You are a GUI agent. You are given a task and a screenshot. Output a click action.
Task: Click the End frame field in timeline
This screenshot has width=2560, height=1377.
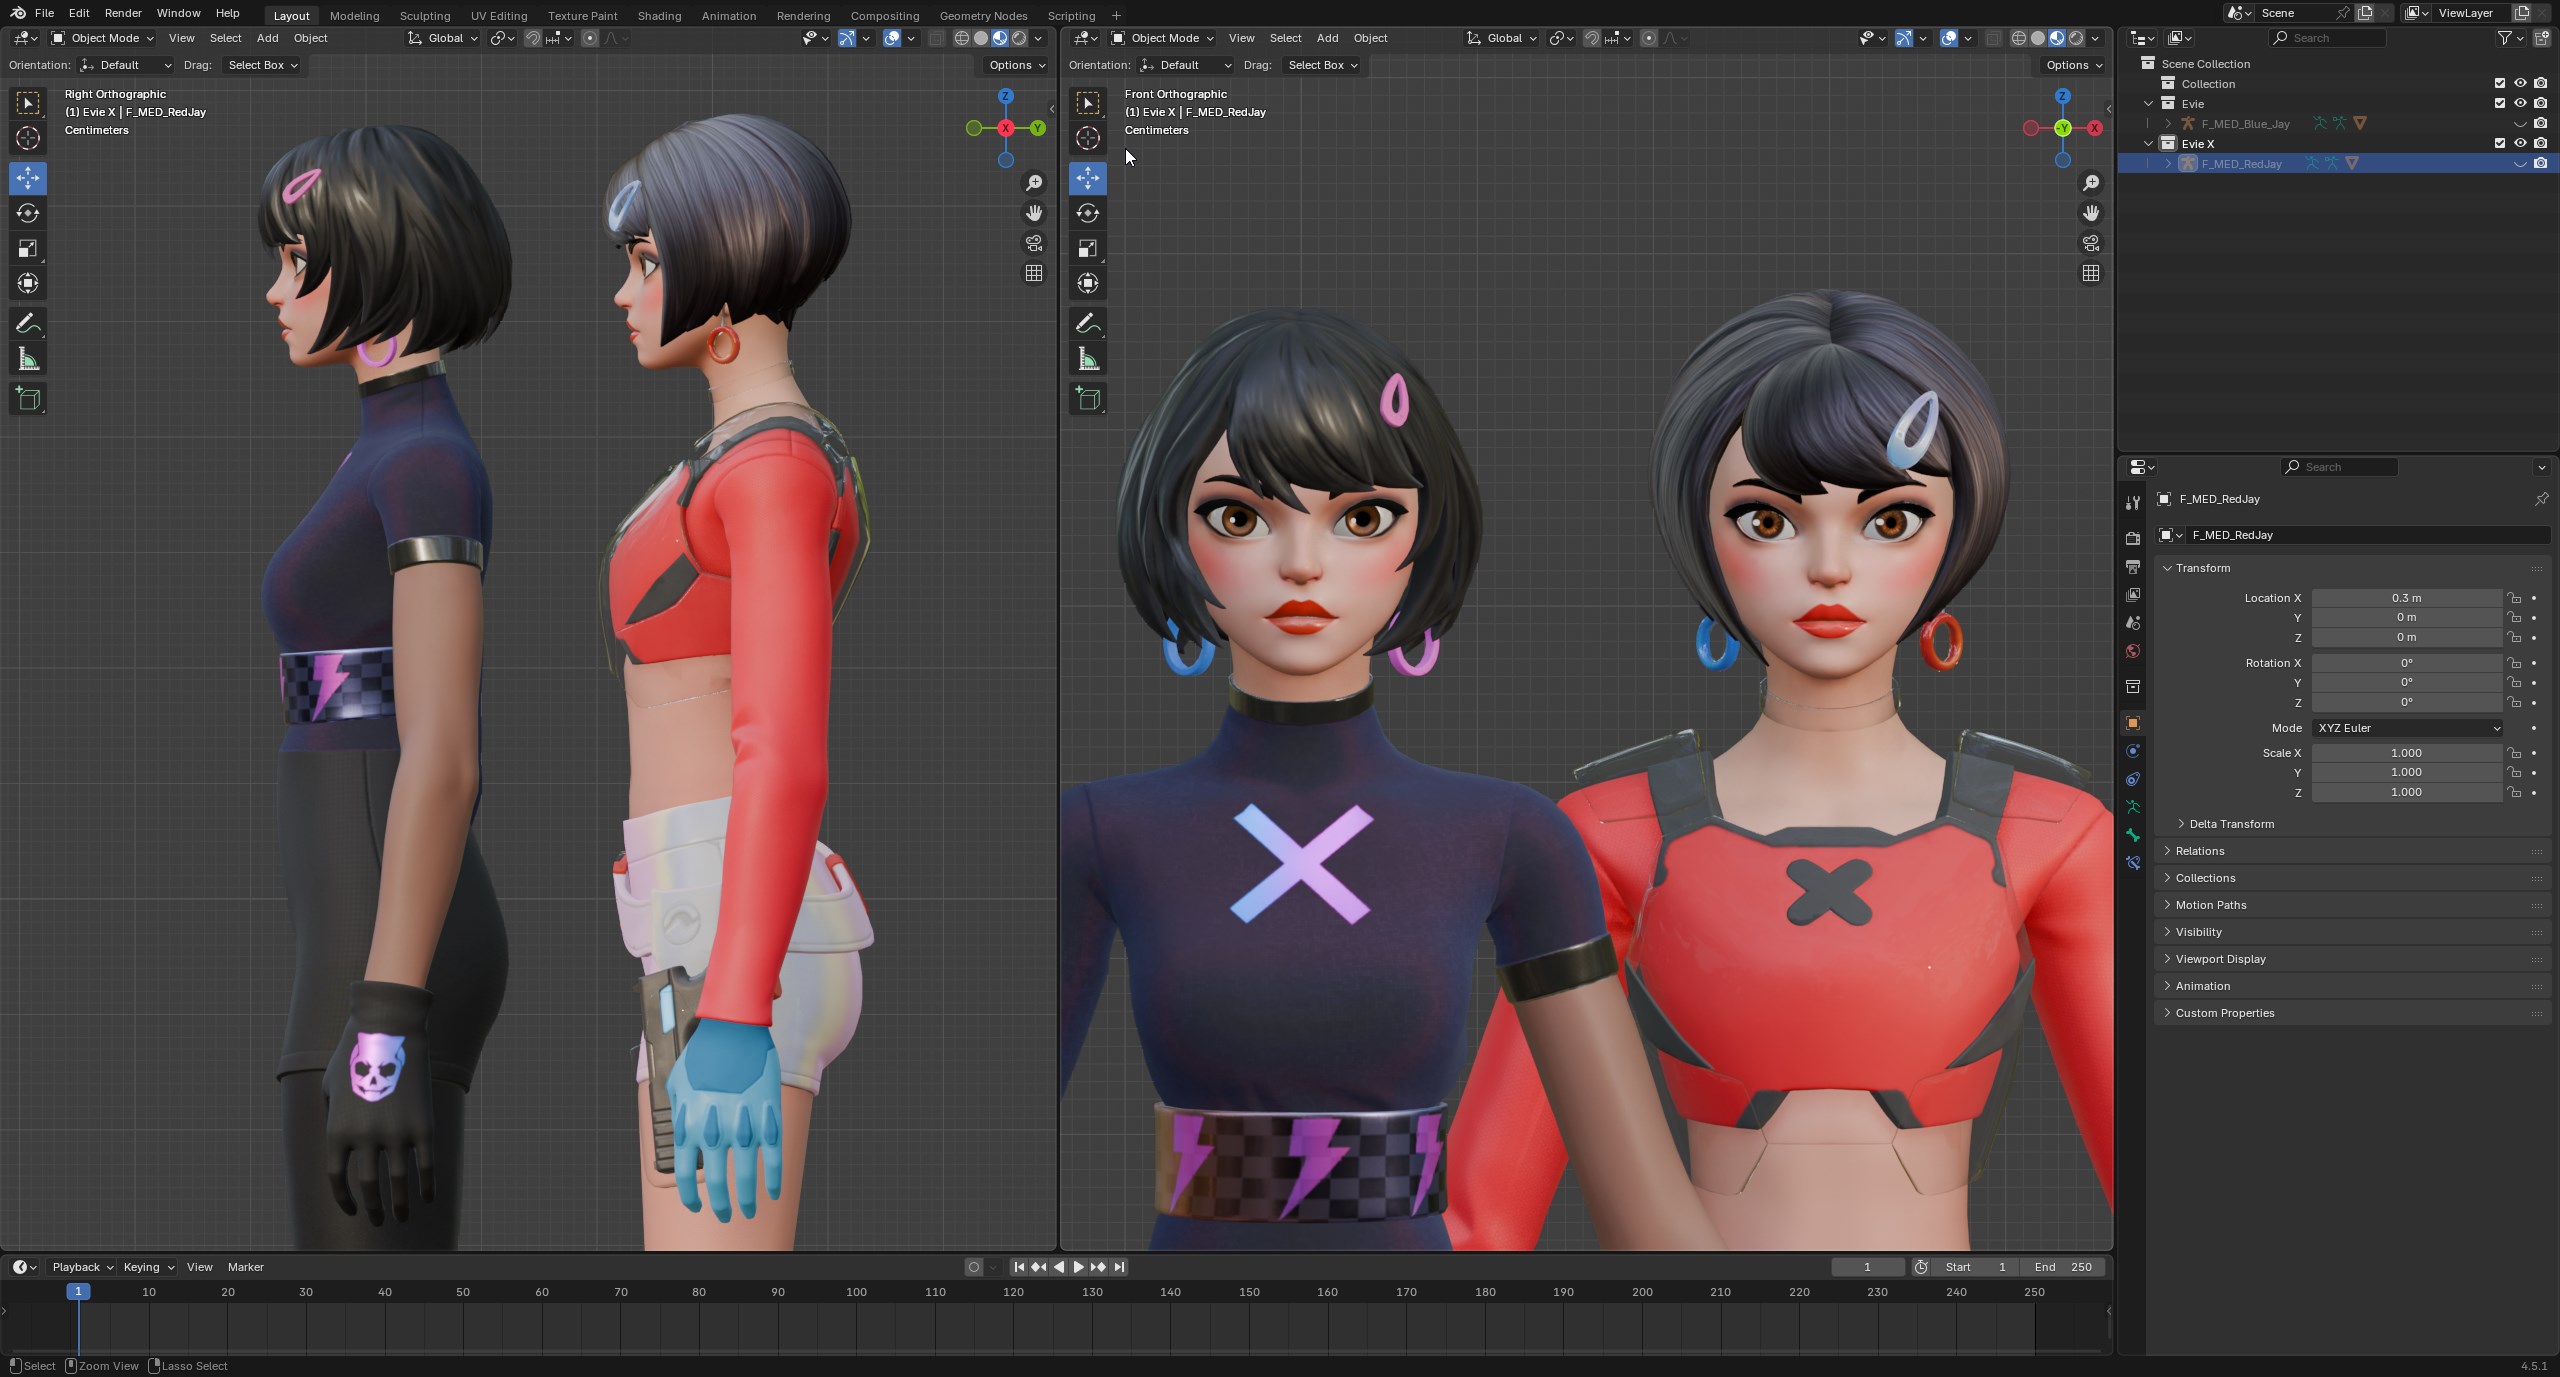2064,1267
